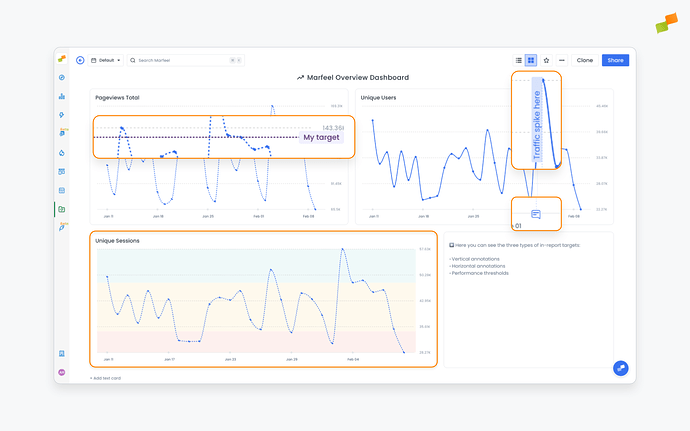Image resolution: width=690 pixels, height=431 pixels.
Task: Click the My target annotation label
Action: (x=322, y=138)
